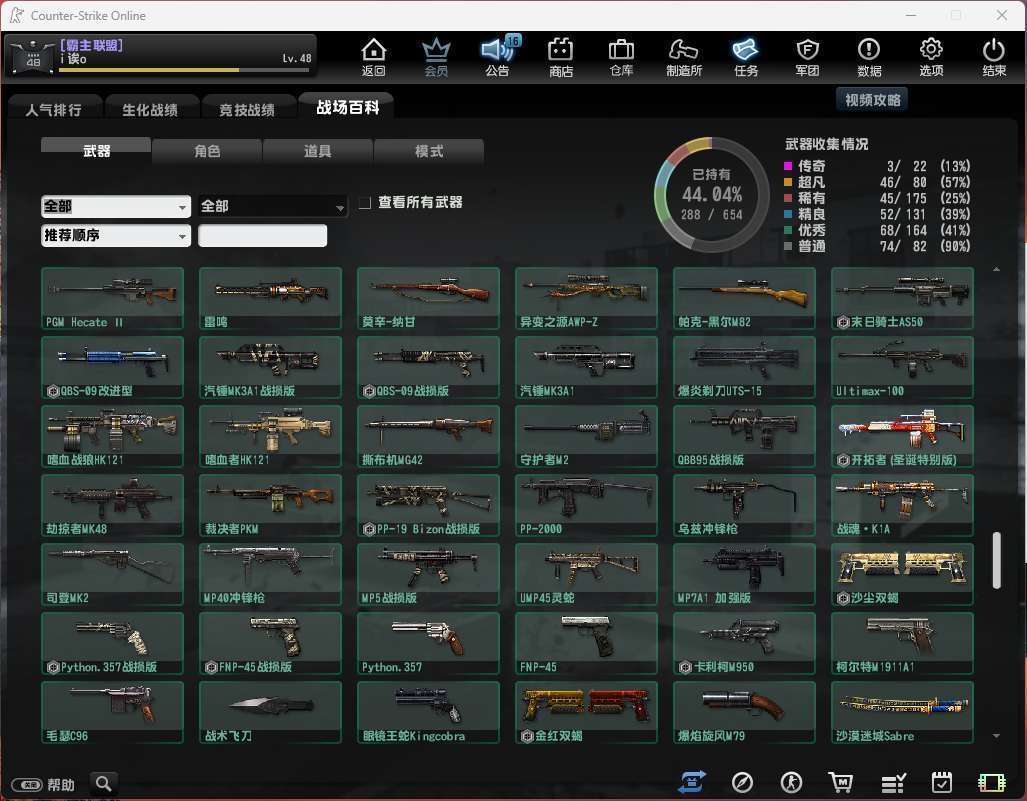Viewport: 1027px width, 801px height.
Task: Switch to the 道具 sub-tab
Action: pos(318,151)
